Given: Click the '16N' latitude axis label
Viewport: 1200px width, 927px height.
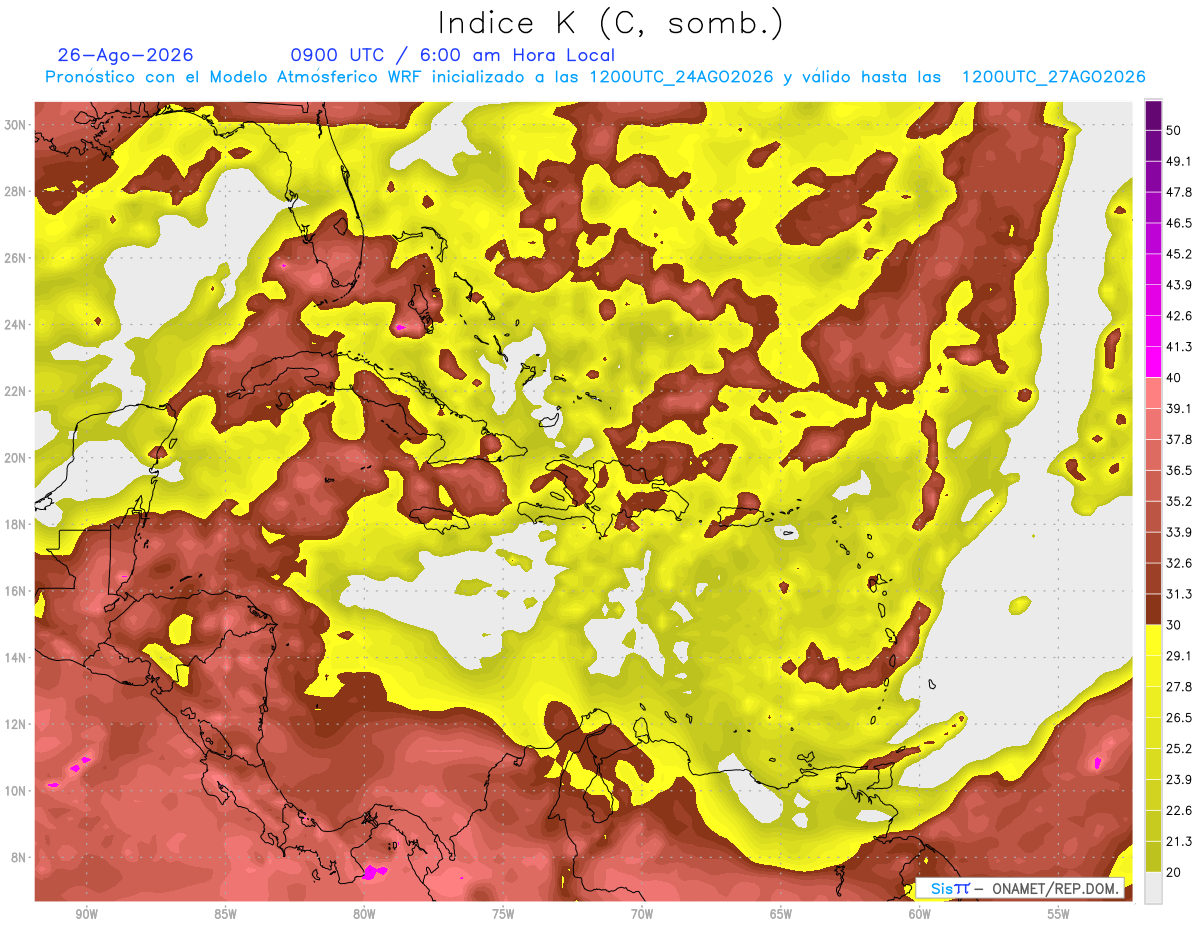Looking at the screenshot, I should click(16, 591).
